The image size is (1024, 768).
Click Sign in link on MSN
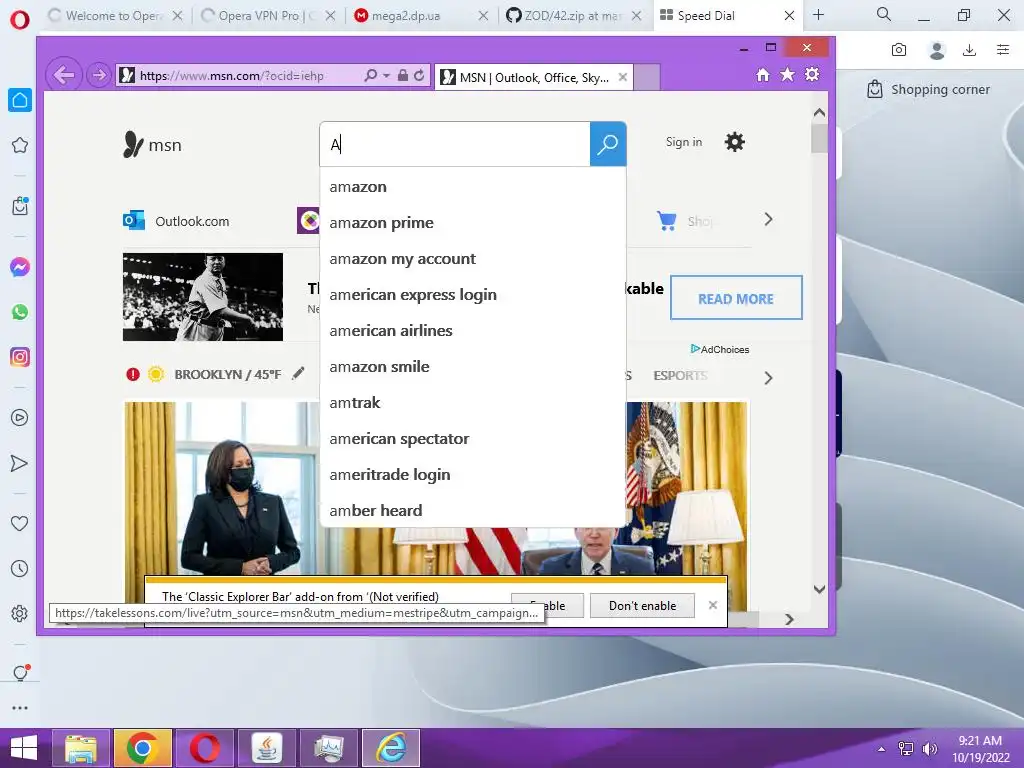(x=684, y=142)
